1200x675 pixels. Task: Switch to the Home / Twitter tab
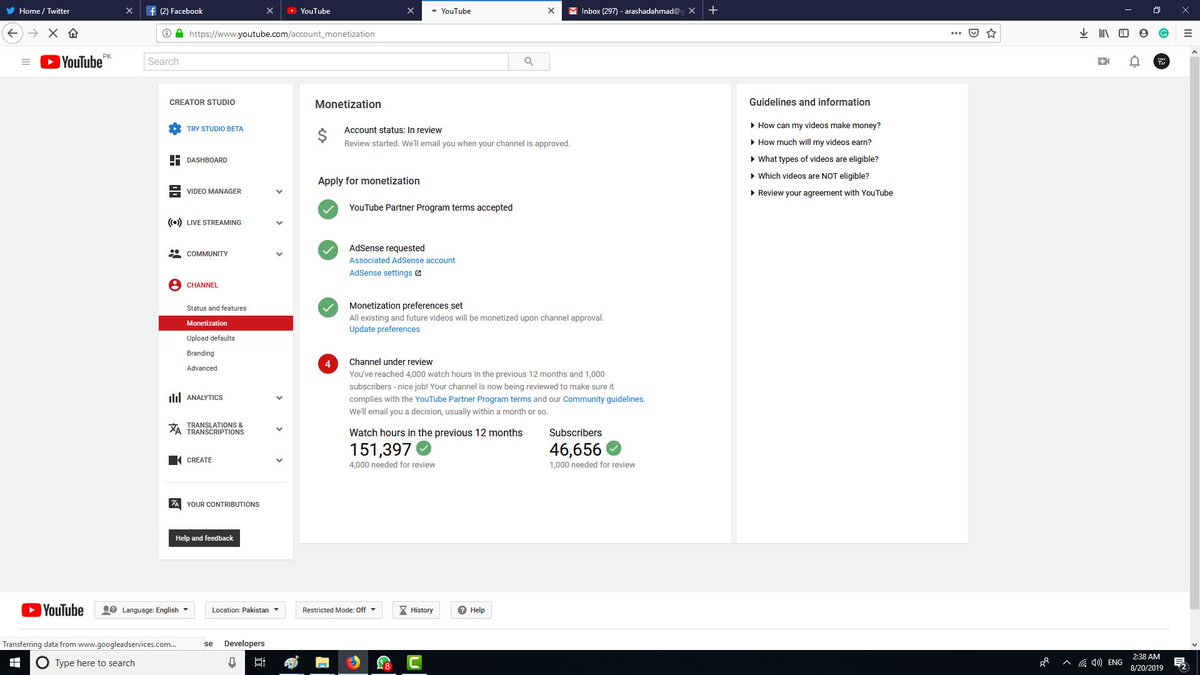click(68, 10)
